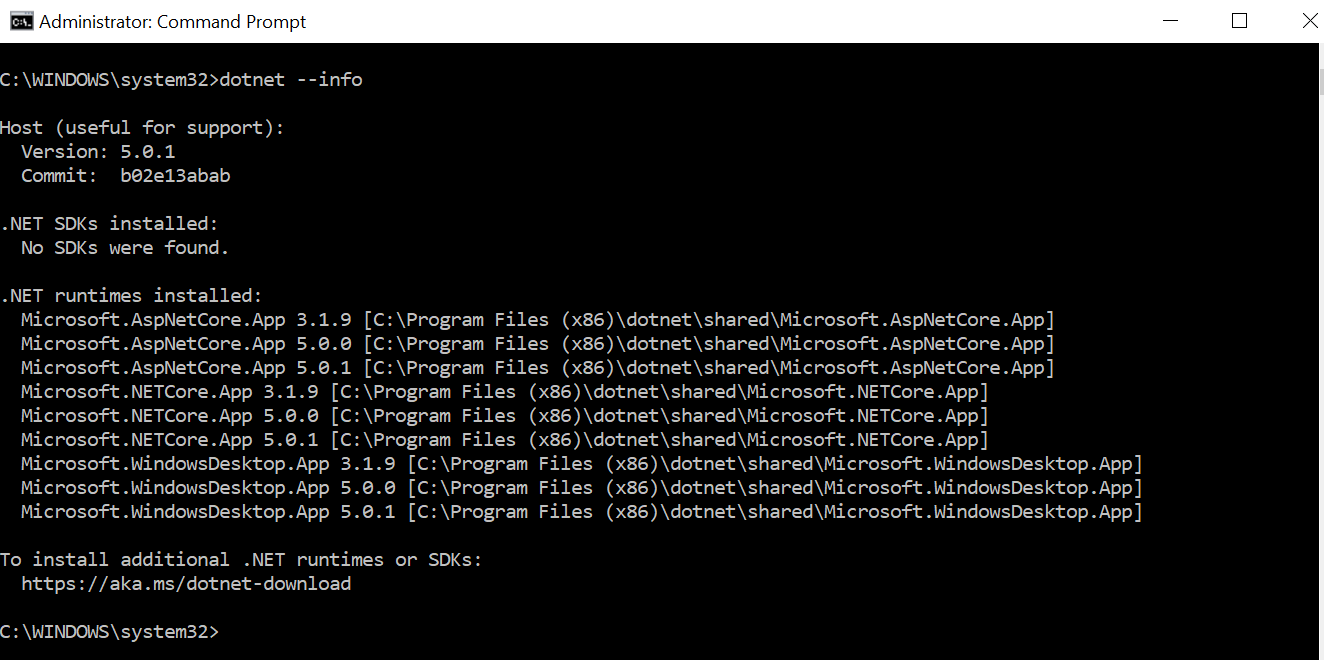Click the minimize icon
This screenshot has height=660, width=1324.
pyautogui.click(x=1170, y=20)
